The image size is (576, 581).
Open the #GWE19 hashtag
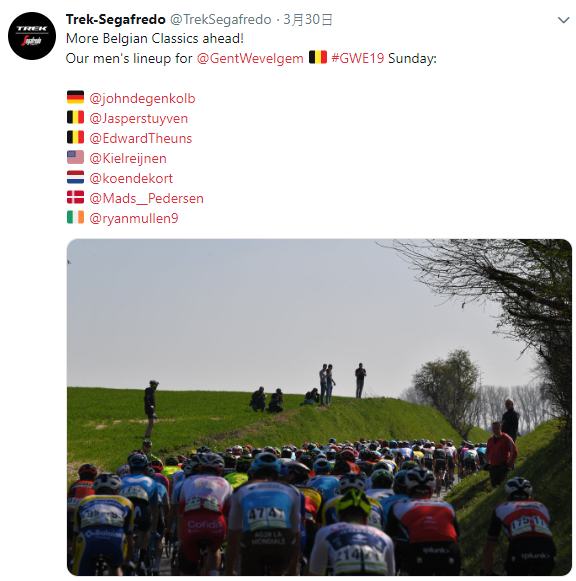coord(357,59)
